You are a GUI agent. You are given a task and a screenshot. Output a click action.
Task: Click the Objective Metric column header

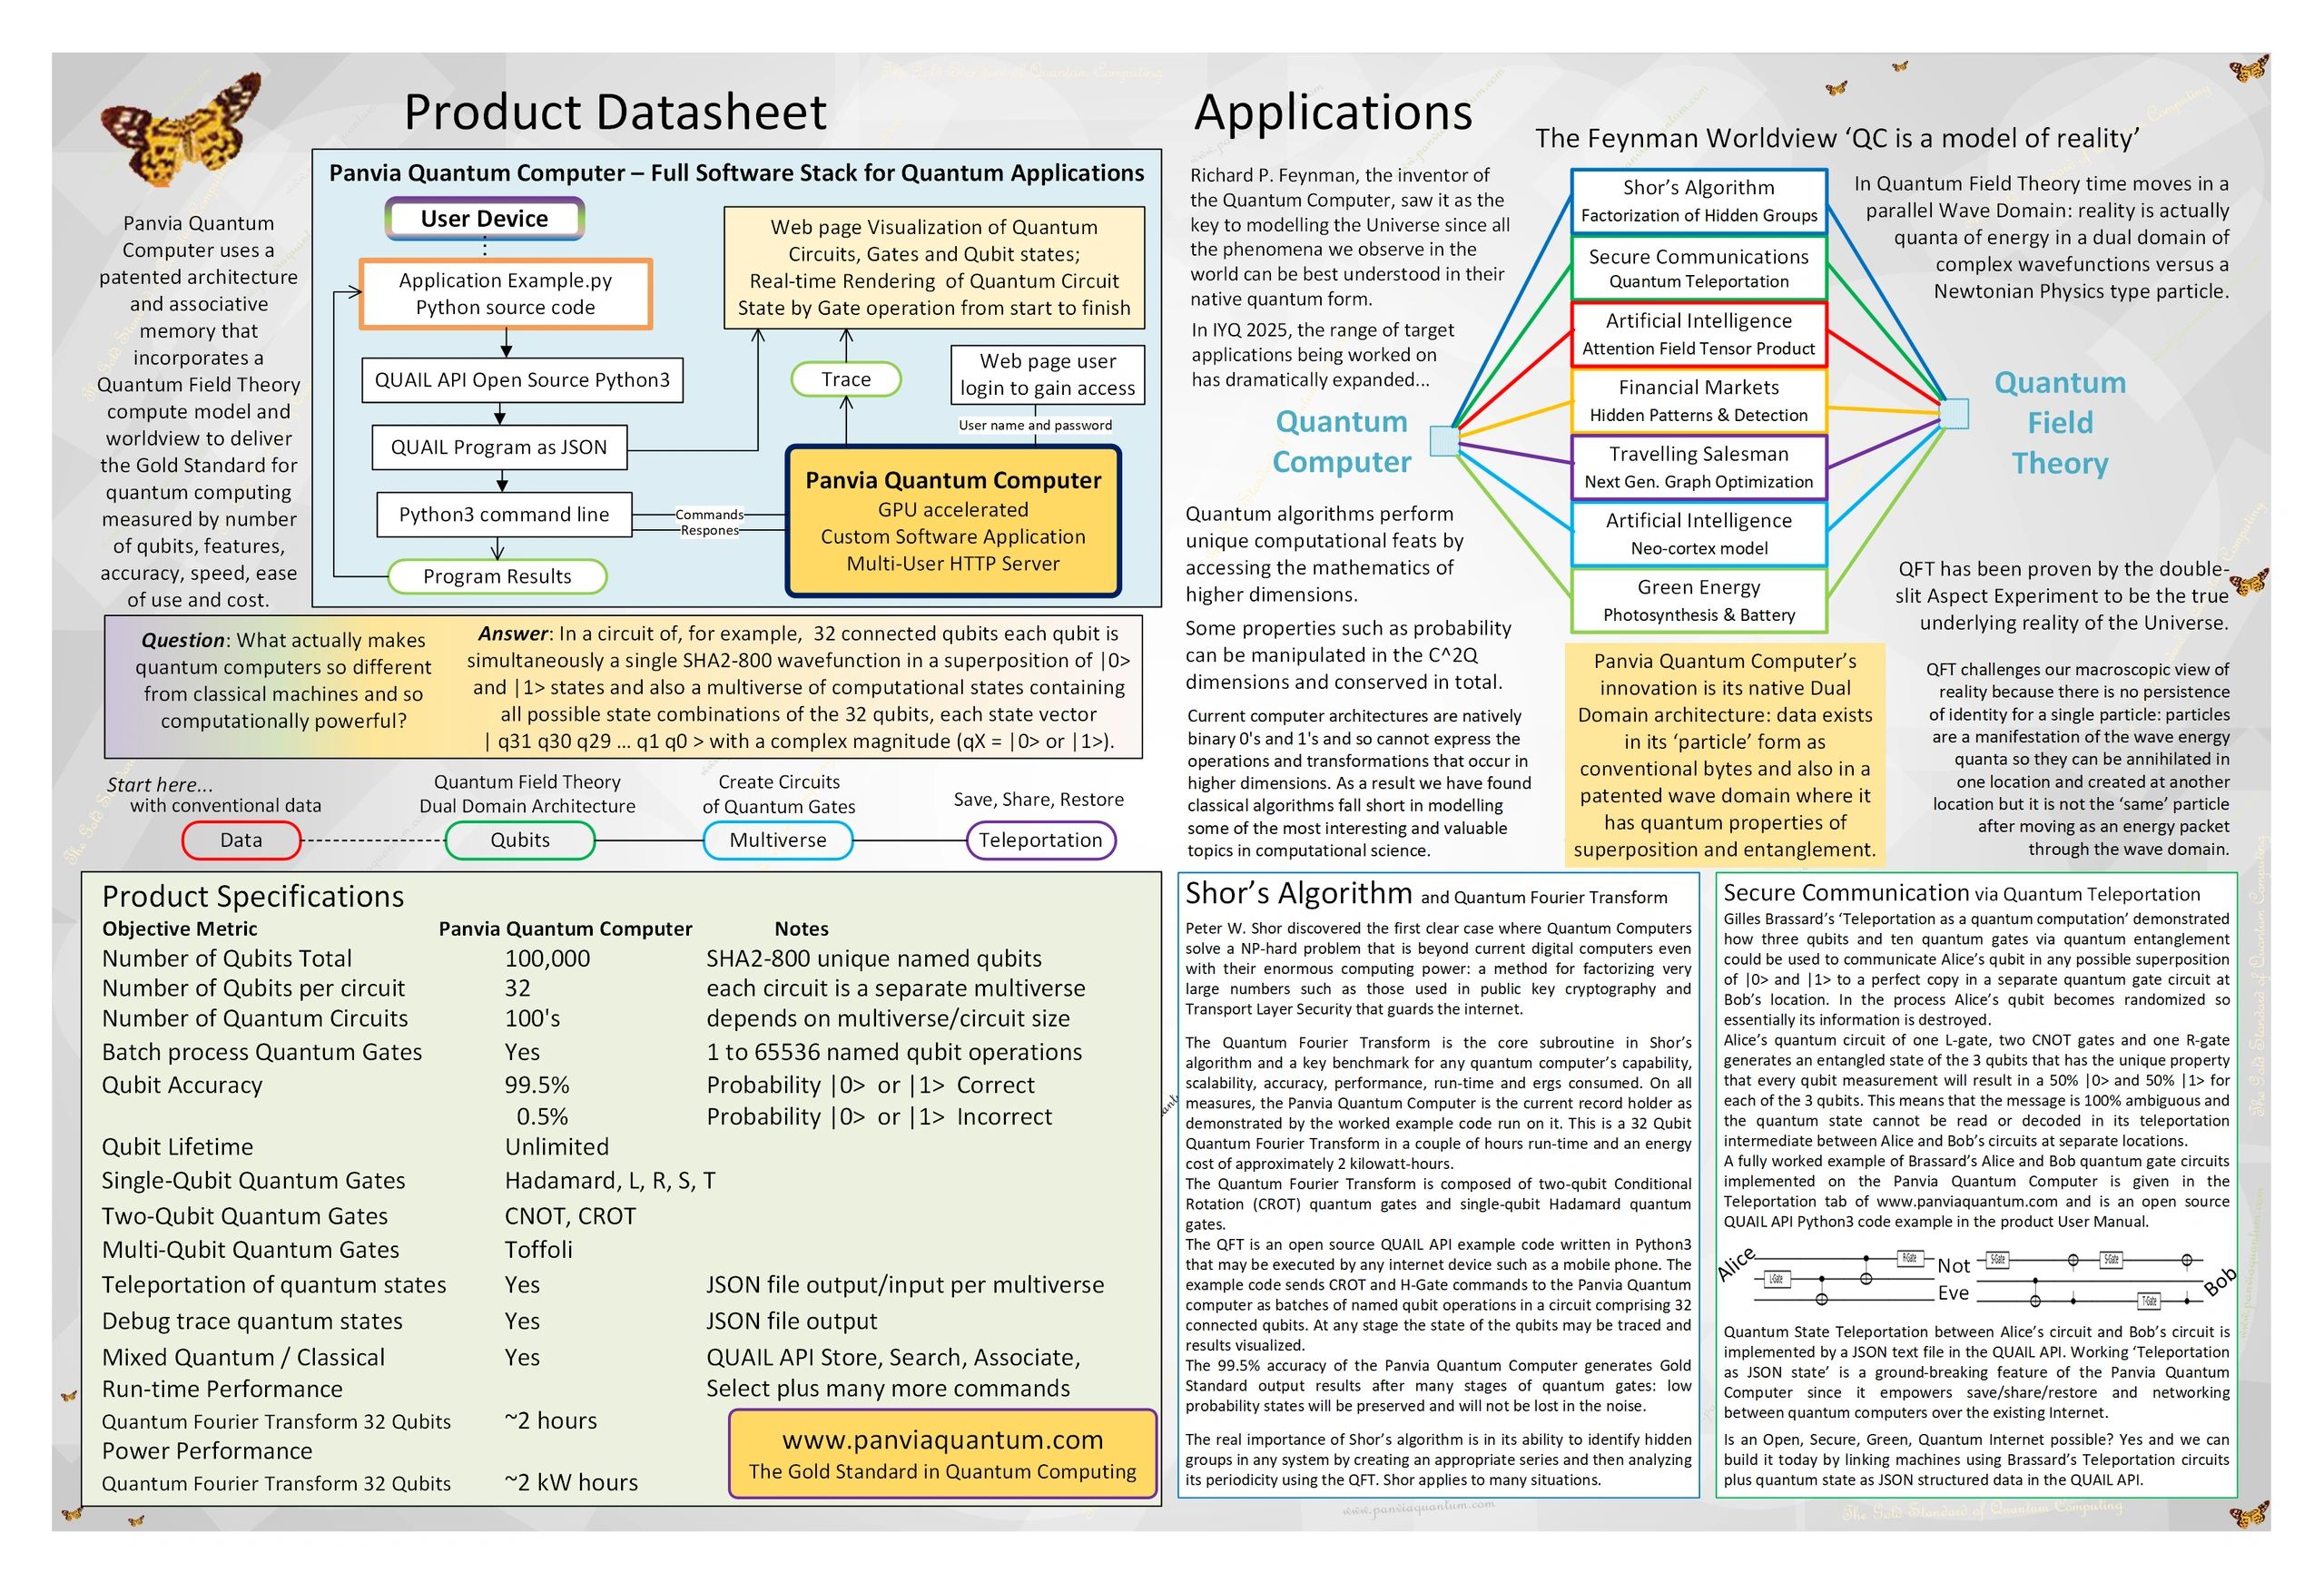point(179,929)
